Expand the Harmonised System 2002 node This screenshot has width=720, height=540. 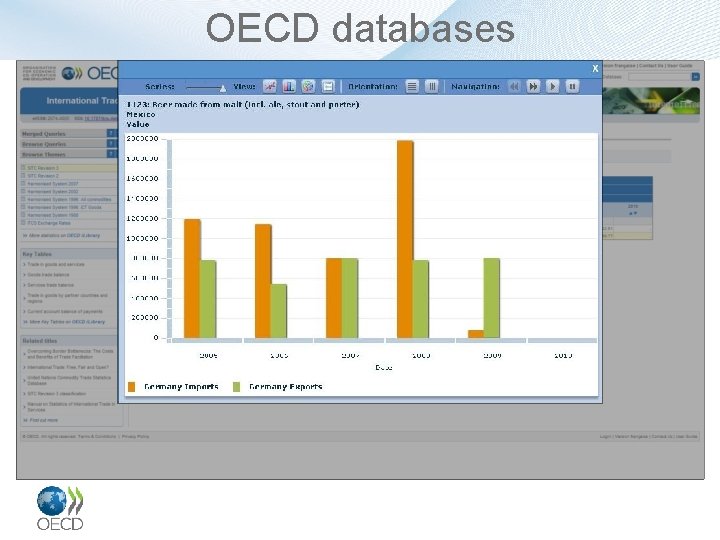click(x=23, y=191)
